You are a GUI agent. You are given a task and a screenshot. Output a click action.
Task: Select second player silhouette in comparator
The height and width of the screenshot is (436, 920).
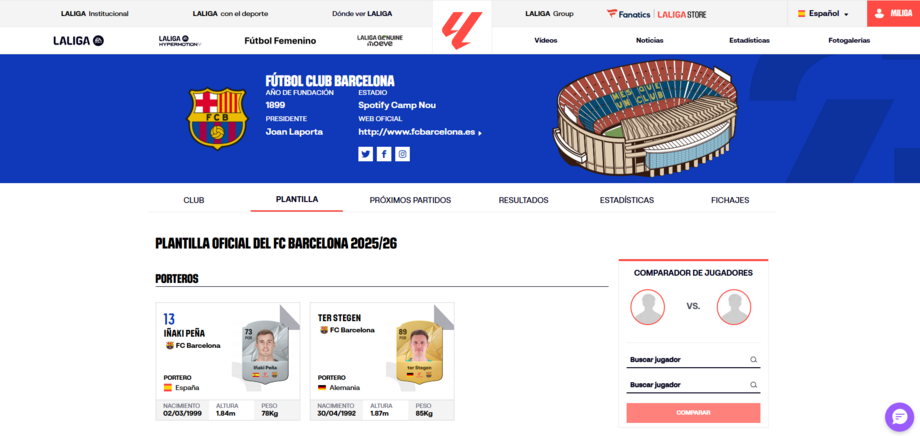(x=734, y=307)
